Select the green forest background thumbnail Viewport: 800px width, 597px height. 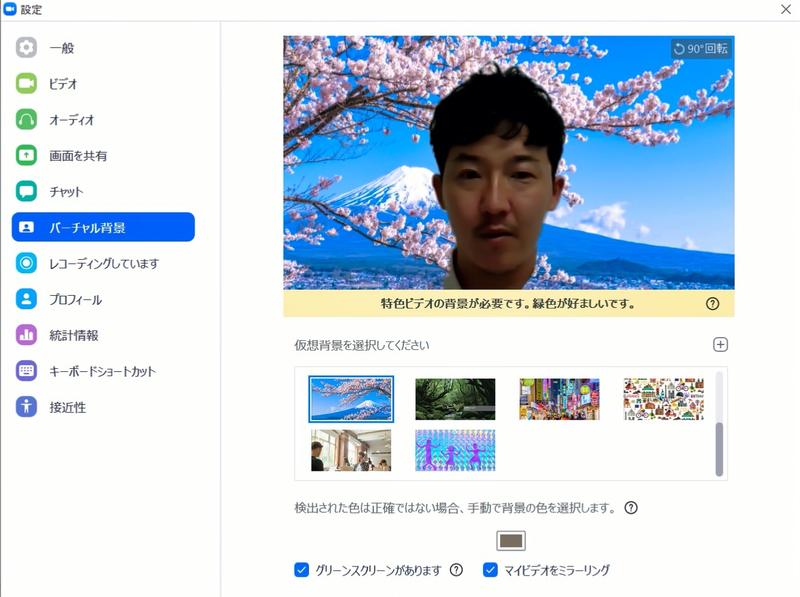[455, 399]
